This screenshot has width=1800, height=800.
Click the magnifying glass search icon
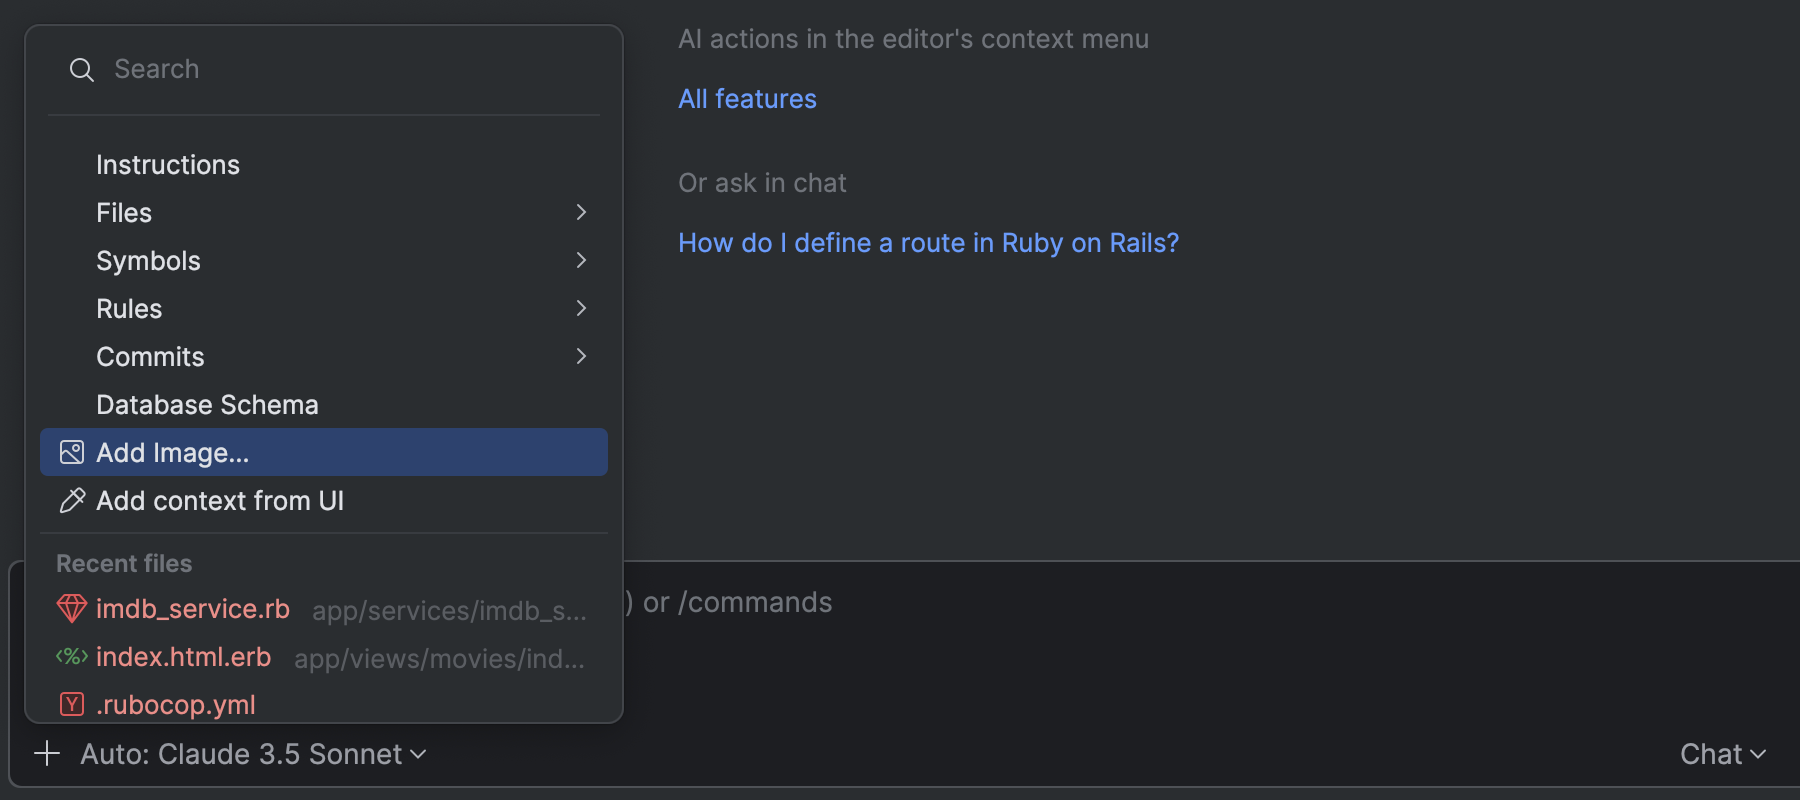pos(81,70)
